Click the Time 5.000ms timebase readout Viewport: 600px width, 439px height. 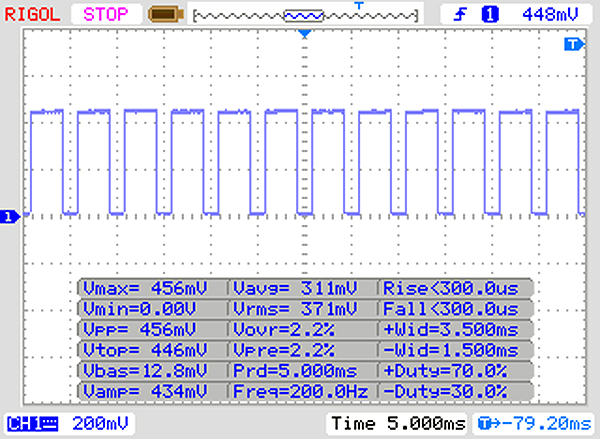click(x=398, y=424)
